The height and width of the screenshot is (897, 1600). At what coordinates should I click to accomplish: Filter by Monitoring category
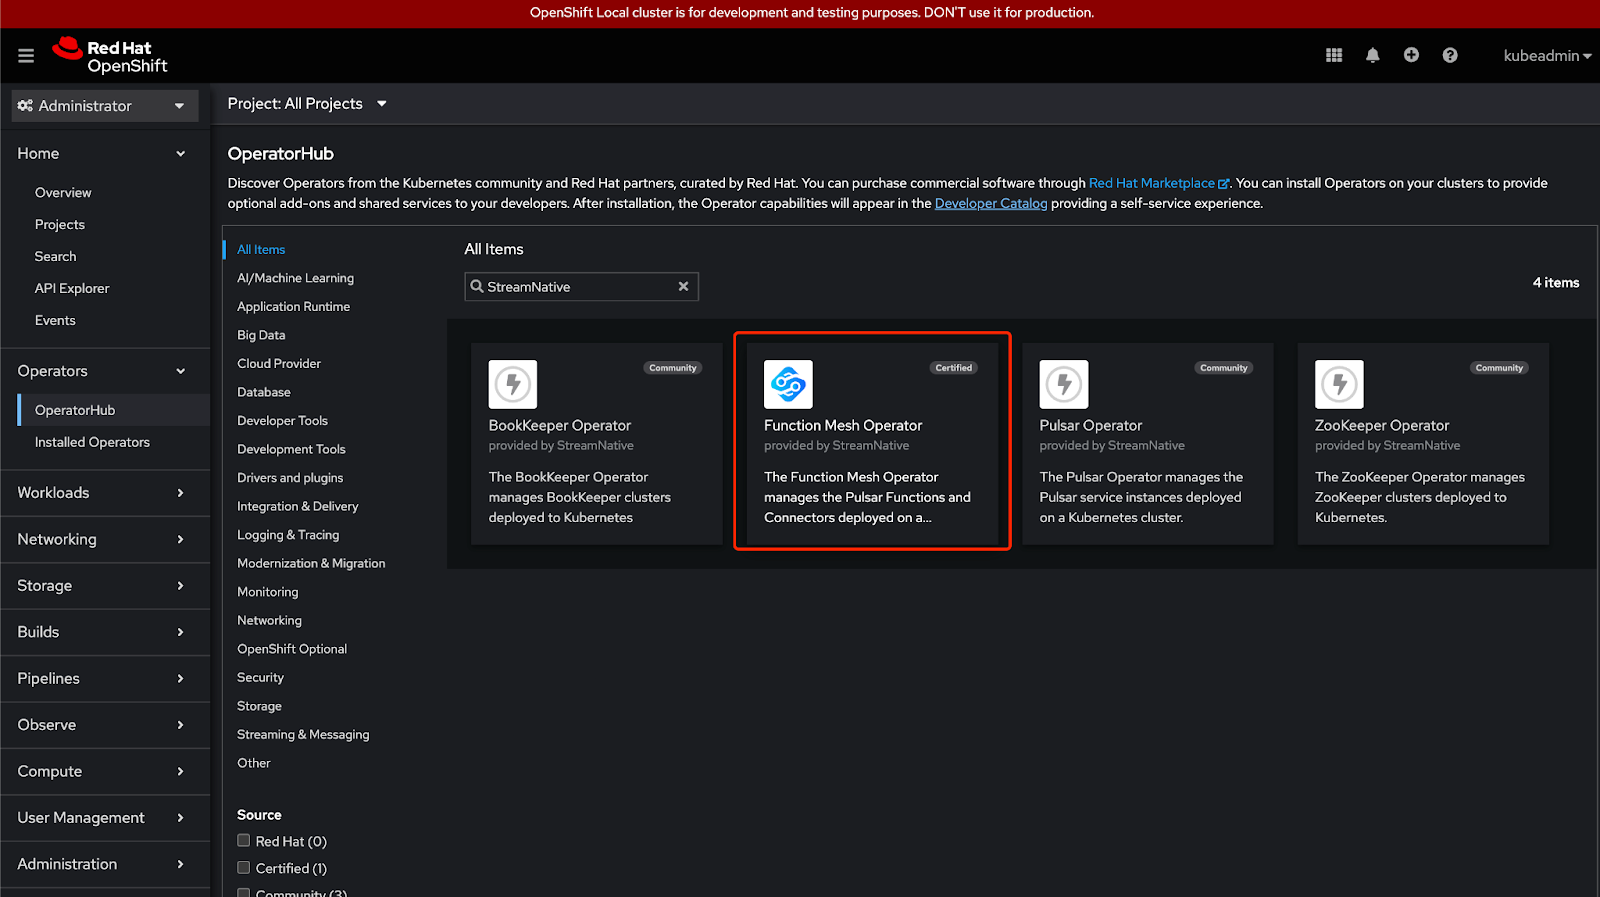point(267,592)
